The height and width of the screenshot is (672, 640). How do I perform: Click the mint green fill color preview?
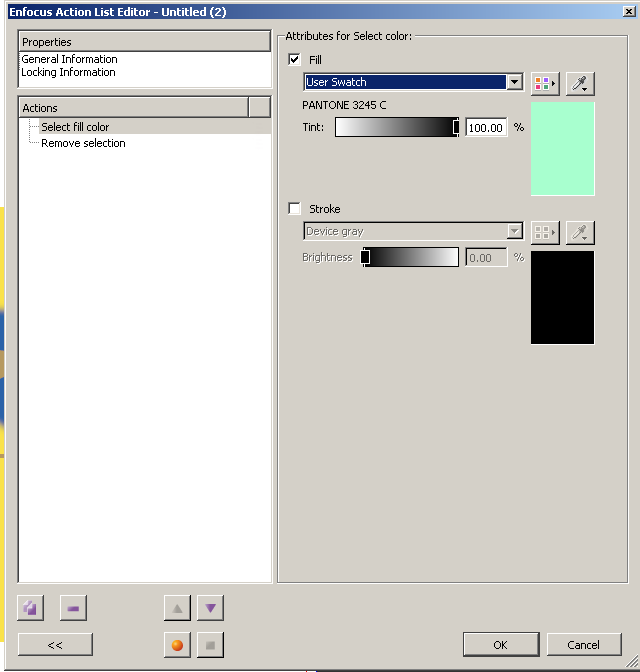[x=563, y=149]
